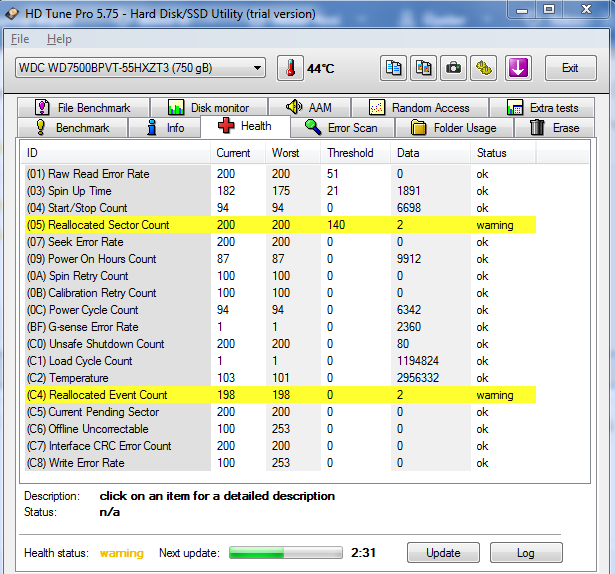The height and width of the screenshot is (574, 615).
Task: Click the 2:31 countdown timer
Action: click(363, 553)
